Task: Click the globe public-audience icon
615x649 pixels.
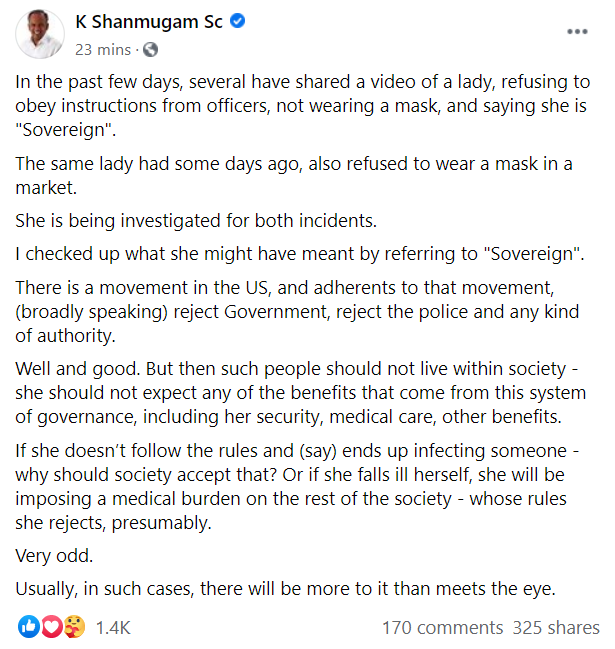Action: coord(150,48)
